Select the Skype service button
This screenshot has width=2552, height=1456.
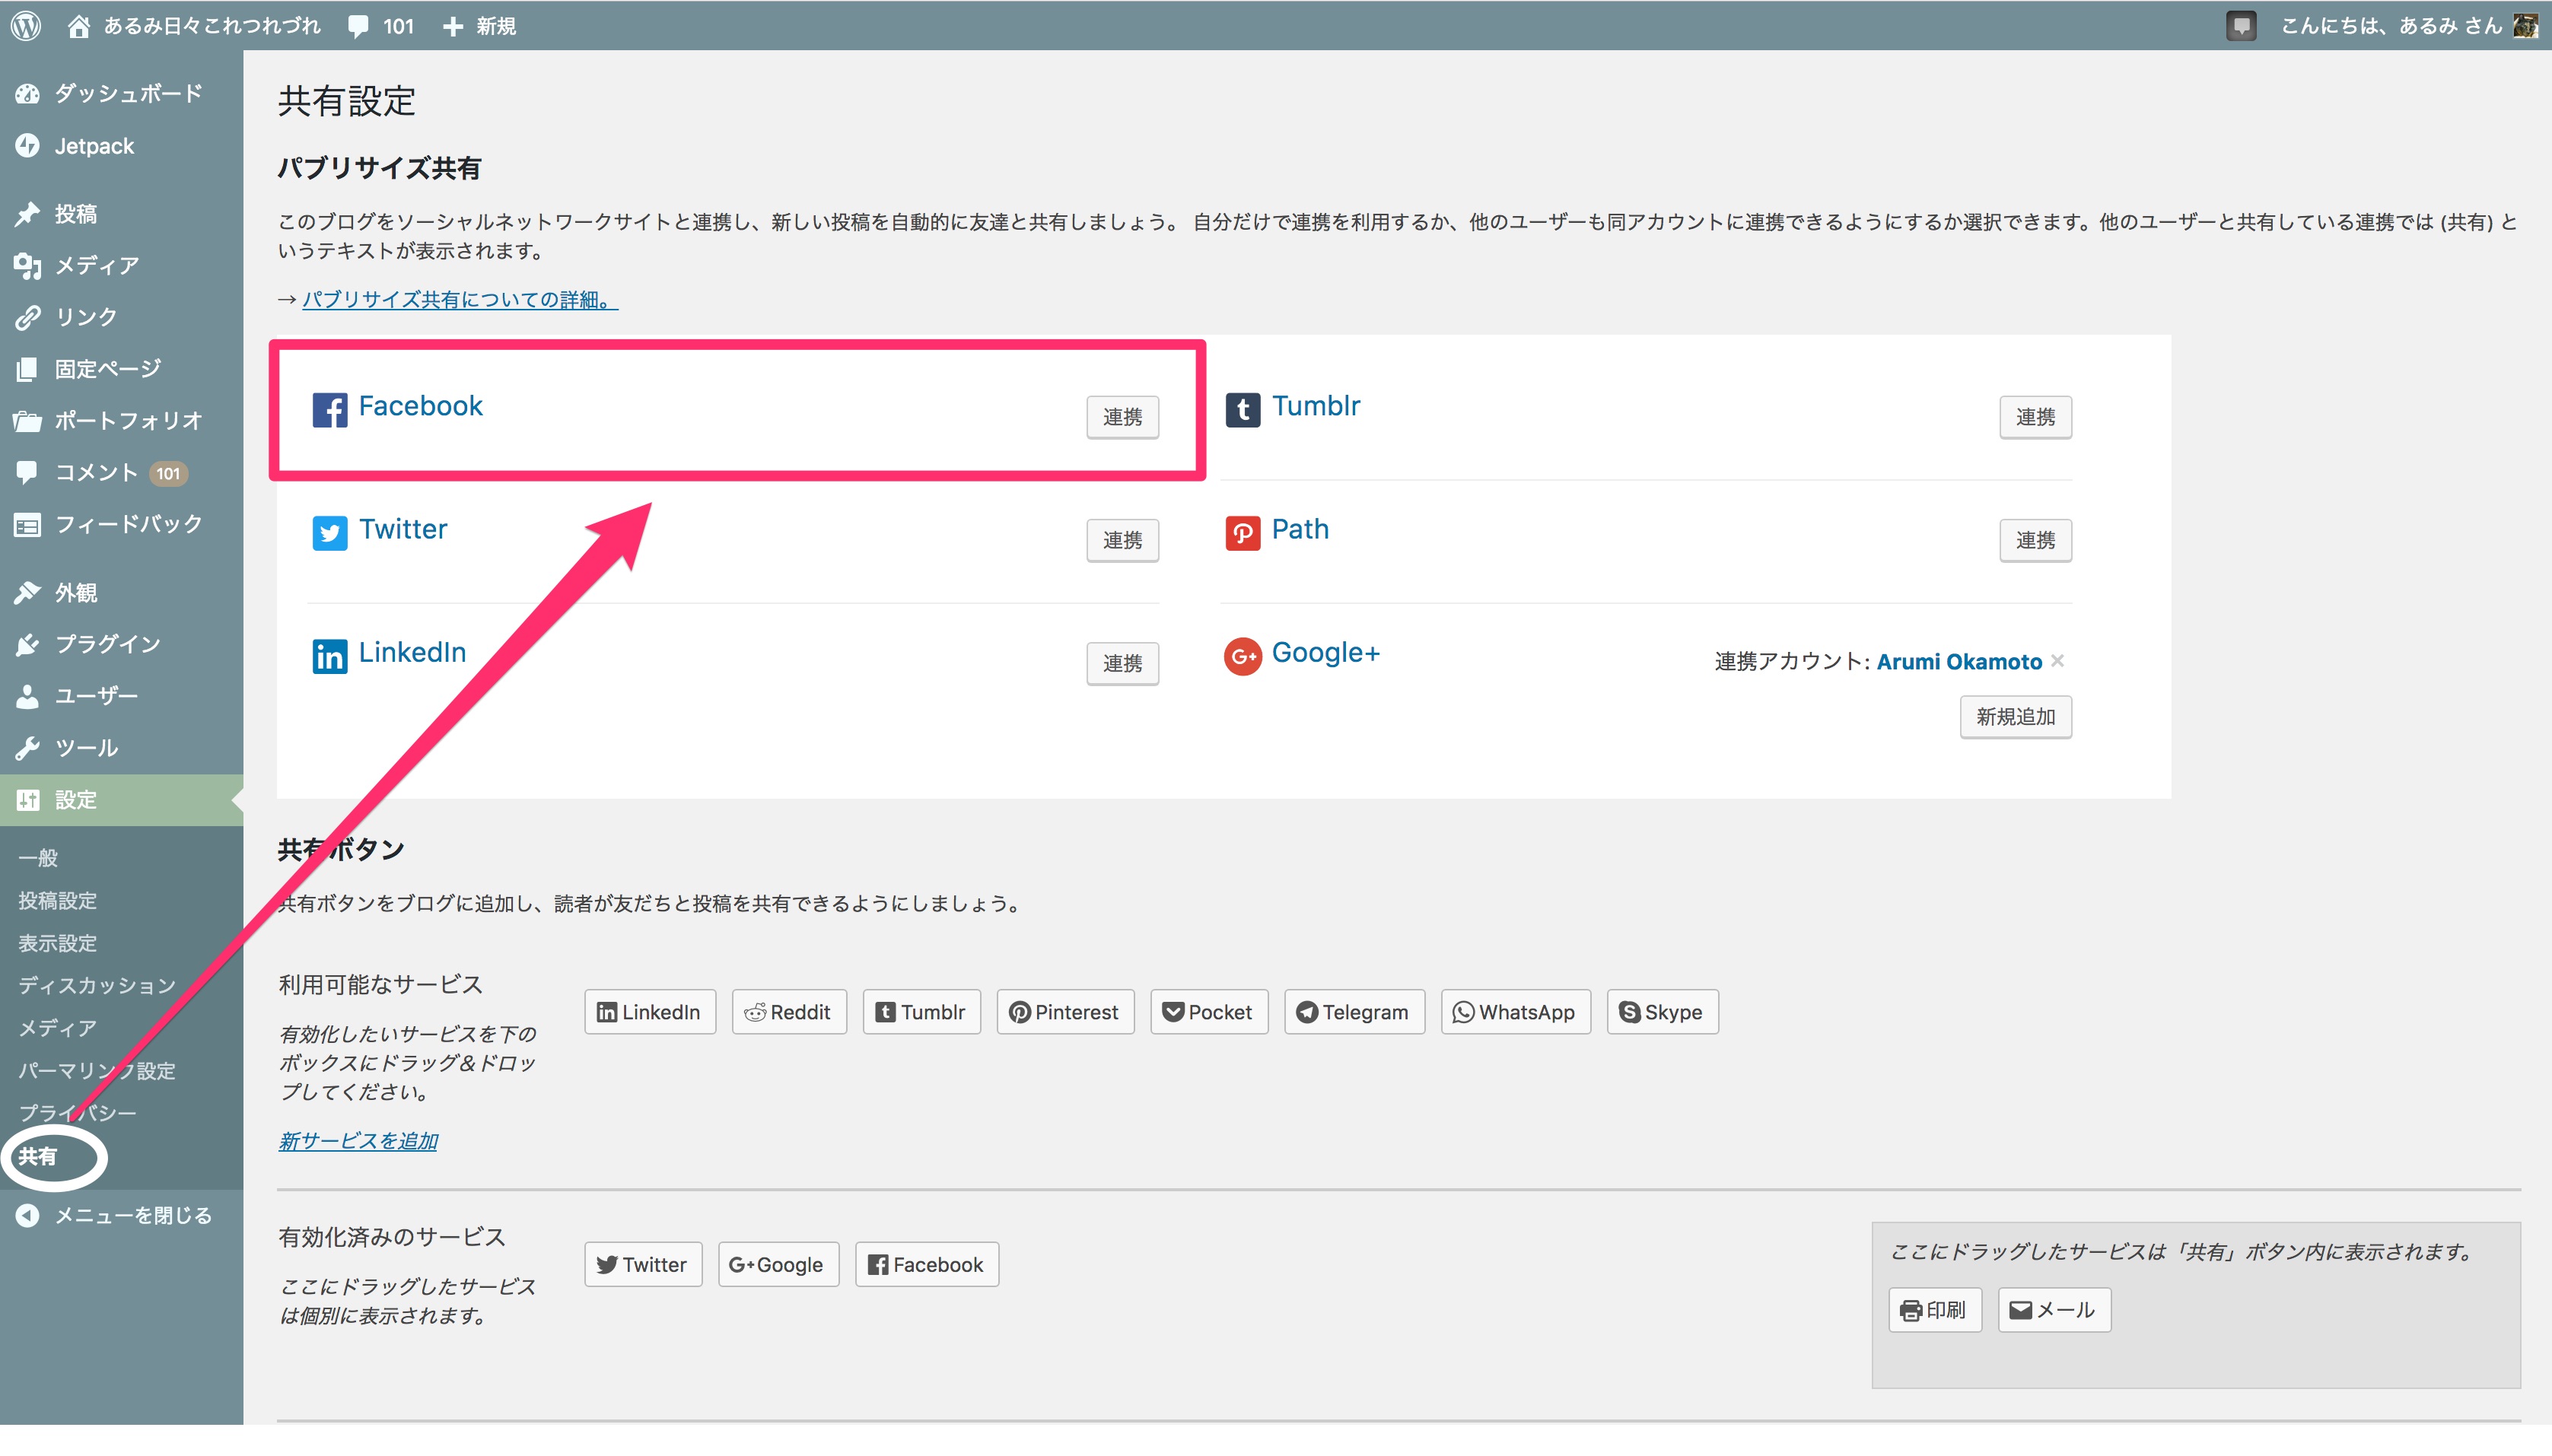[1662, 1012]
